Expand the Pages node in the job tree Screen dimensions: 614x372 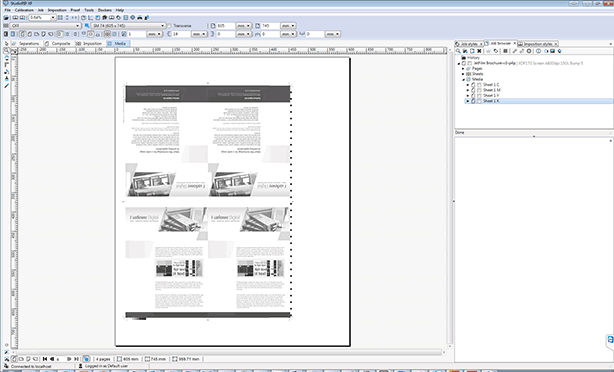coord(463,69)
